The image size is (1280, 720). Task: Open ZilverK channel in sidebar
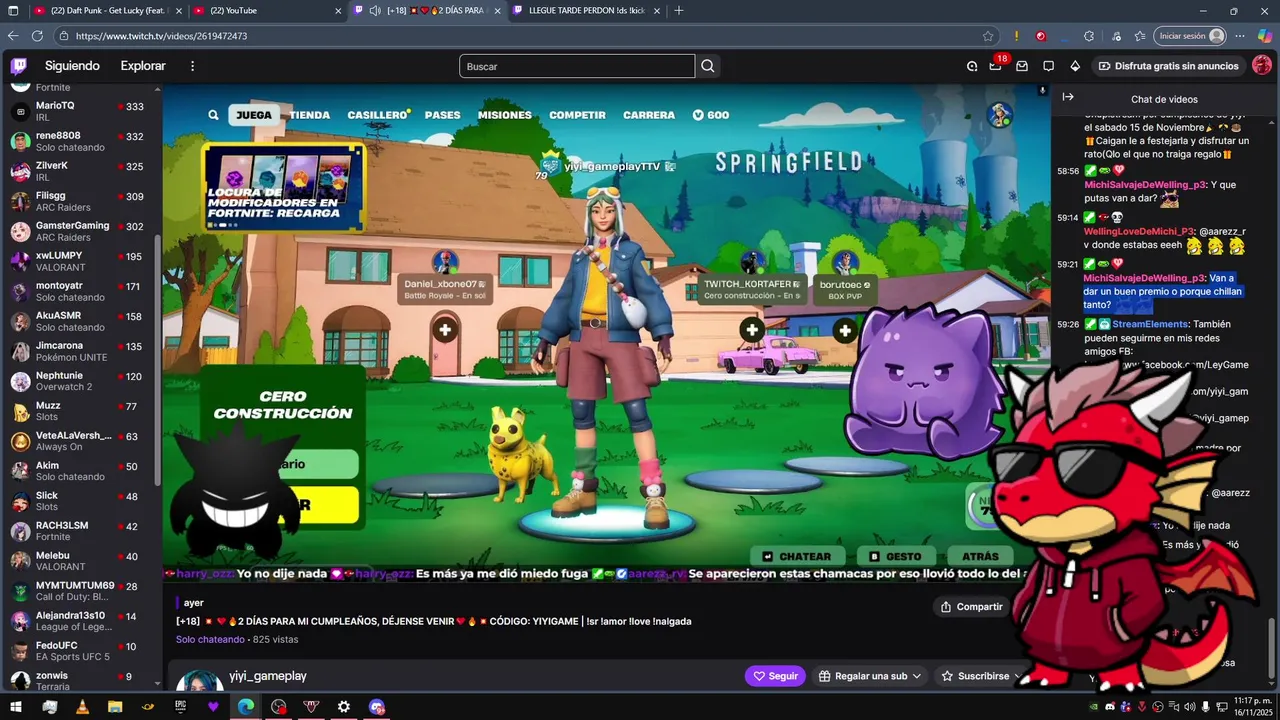coord(80,171)
